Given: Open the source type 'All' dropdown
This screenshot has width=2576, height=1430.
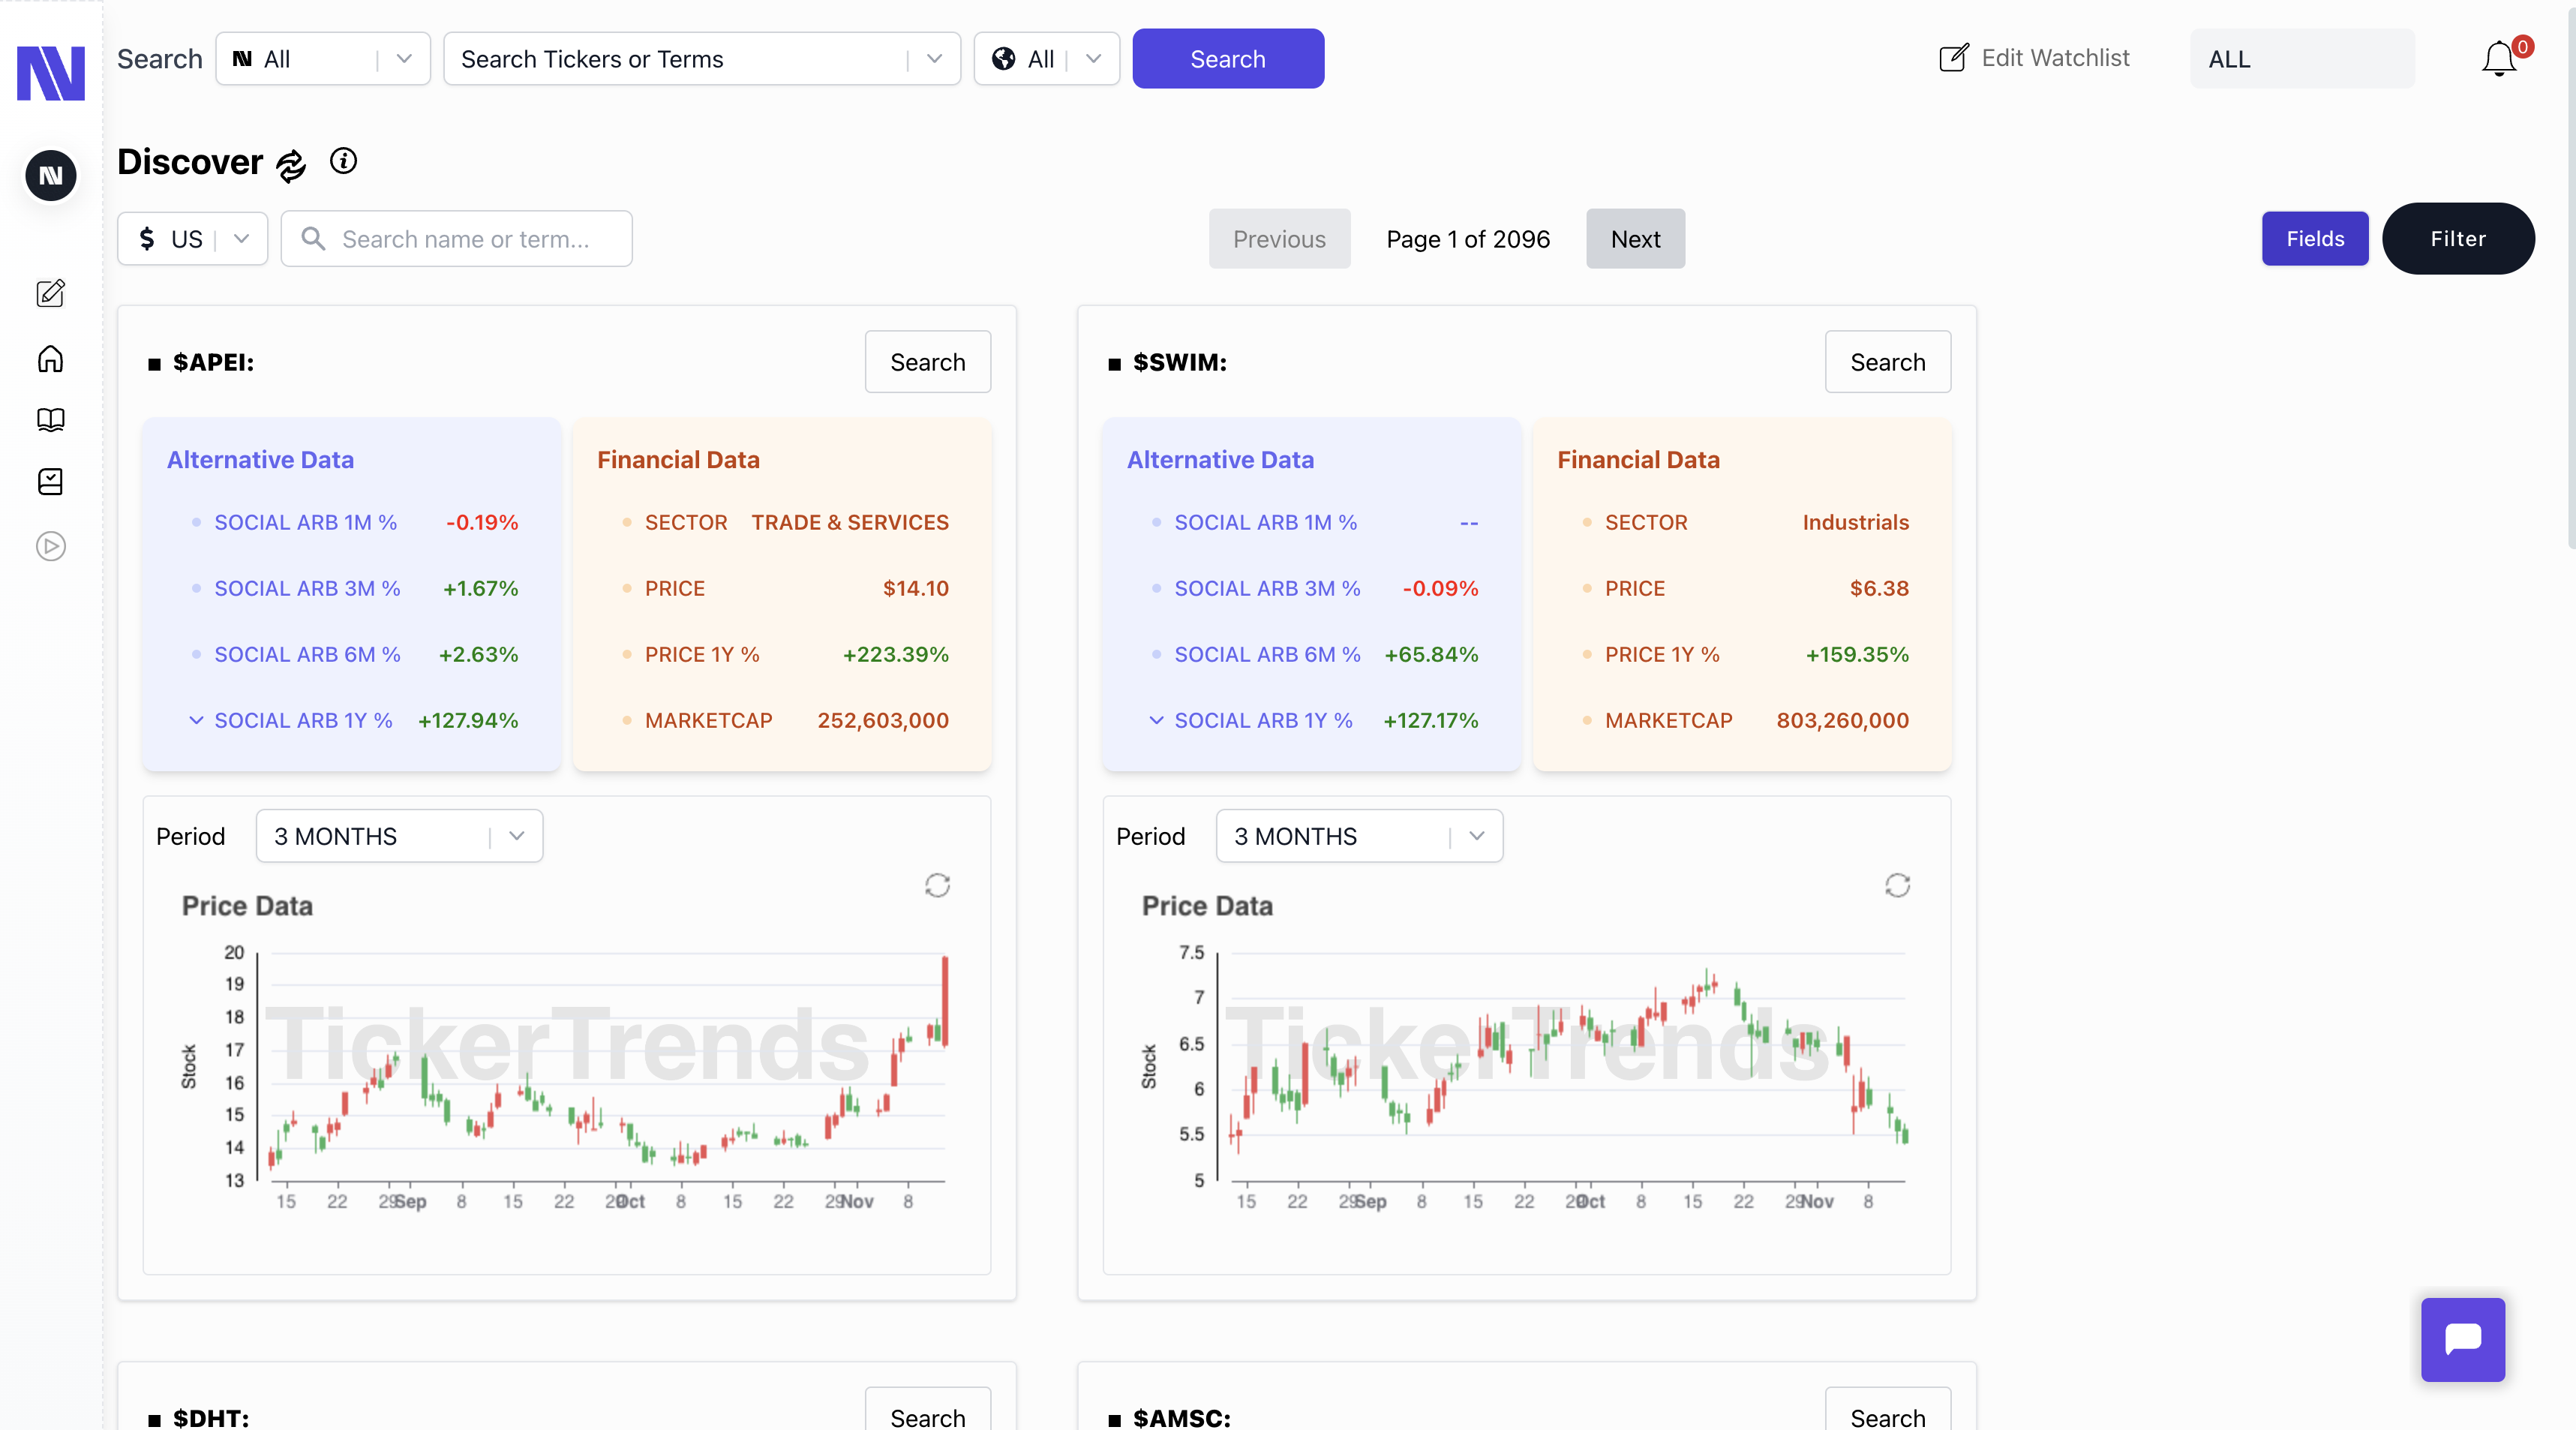Looking at the screenshot, I should point(323,59).
